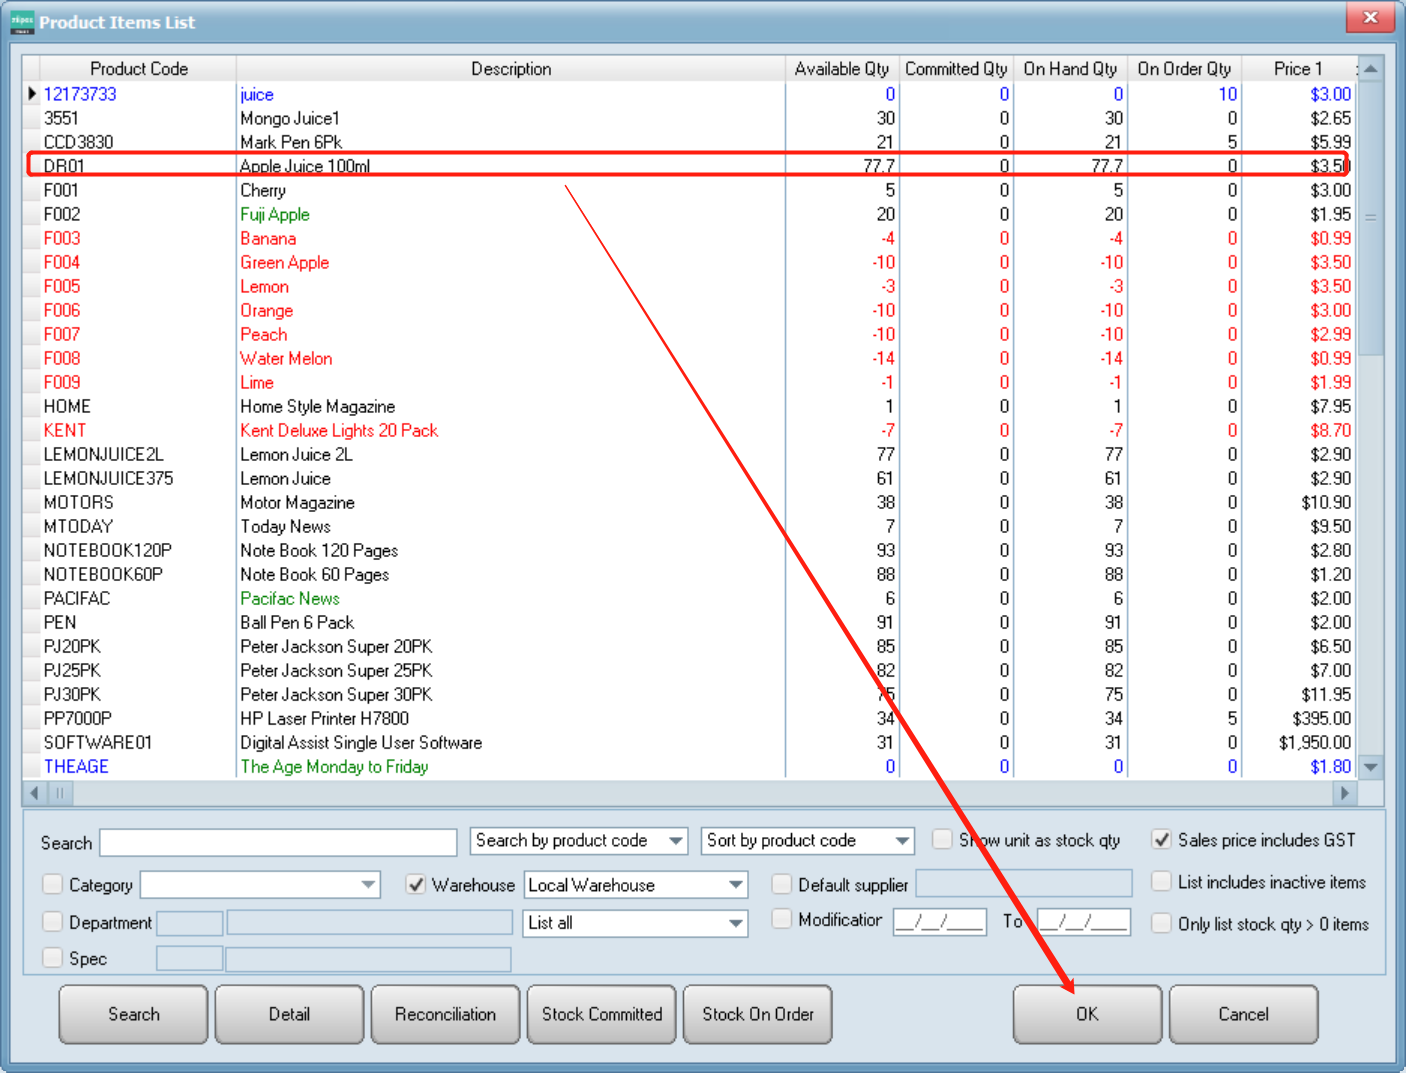Enable Only list stock qty > 0 items
1406x1073 pixels.
coord(1161,923)
